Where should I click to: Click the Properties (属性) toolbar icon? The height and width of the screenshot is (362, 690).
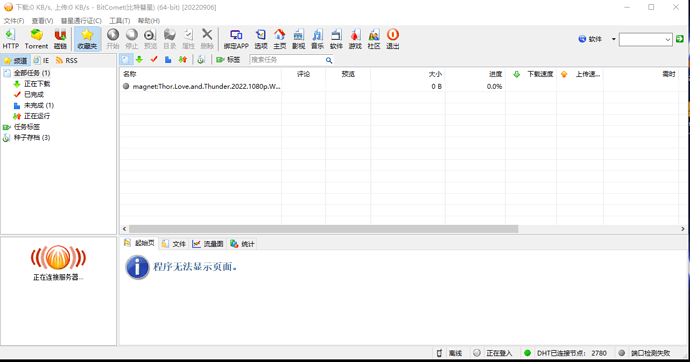pos(188,39)
